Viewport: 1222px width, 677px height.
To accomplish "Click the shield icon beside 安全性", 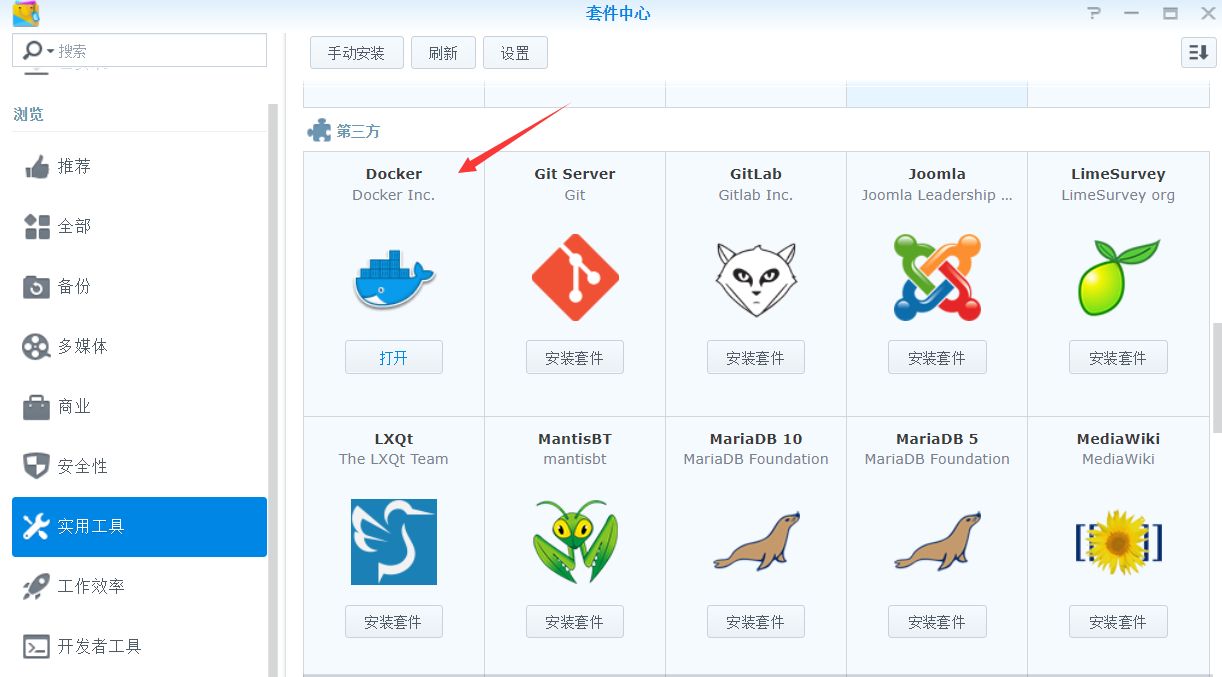I will pos(36,466).
